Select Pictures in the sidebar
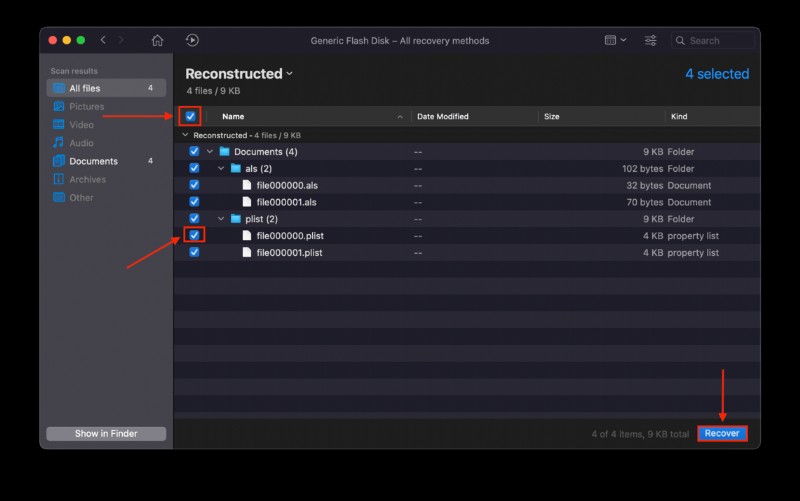The image size is (800, 501). click(86, 107)
